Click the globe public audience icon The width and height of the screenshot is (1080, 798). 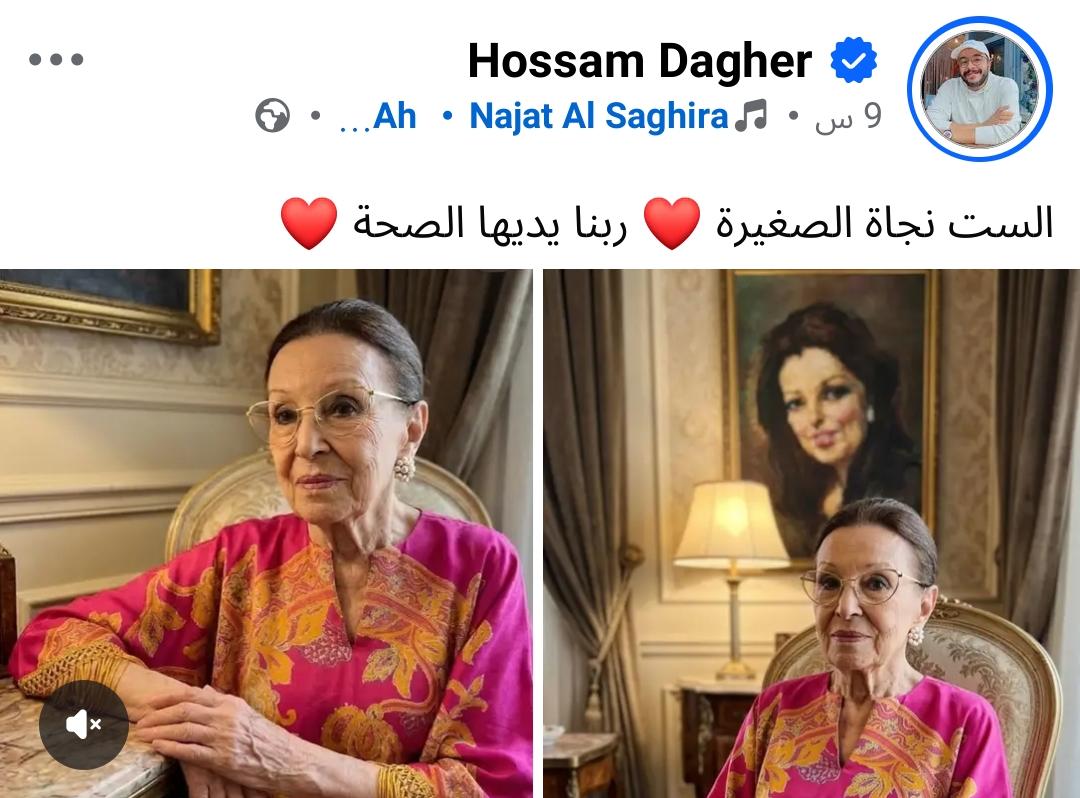point(273,116)
